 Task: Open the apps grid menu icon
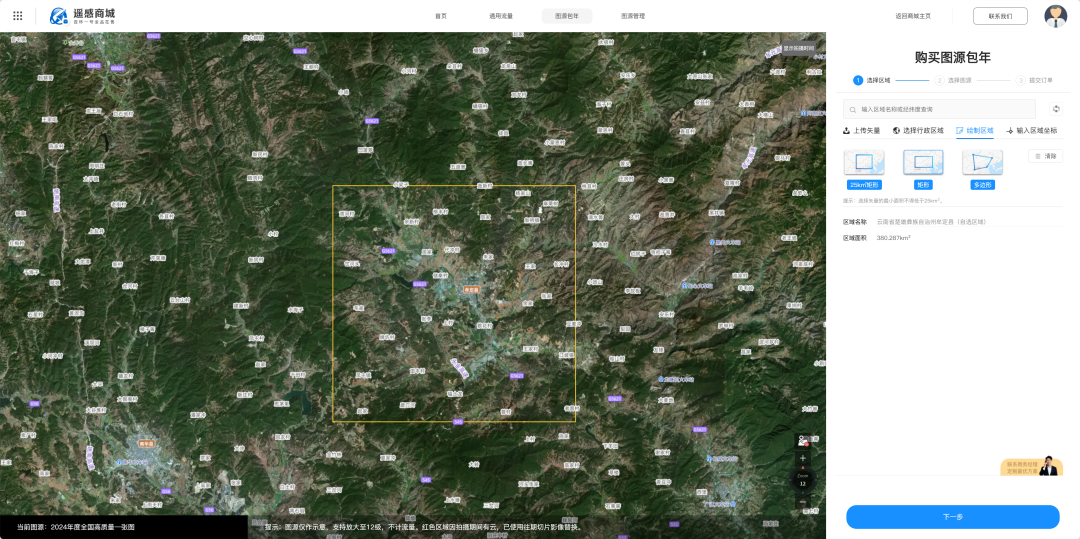tap(18, 15)
